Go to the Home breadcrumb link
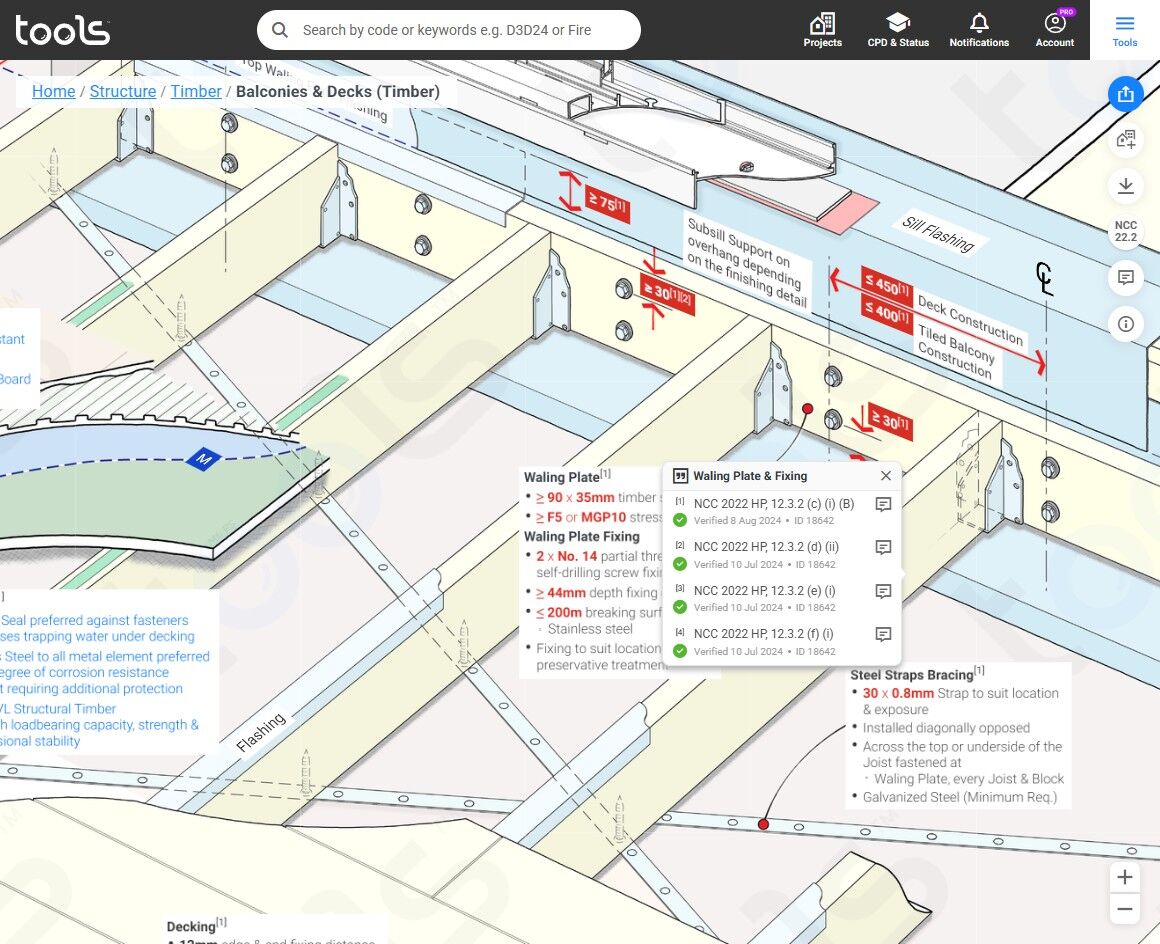This screenshot has height=944, width=1160. click(x=53, y=91)
